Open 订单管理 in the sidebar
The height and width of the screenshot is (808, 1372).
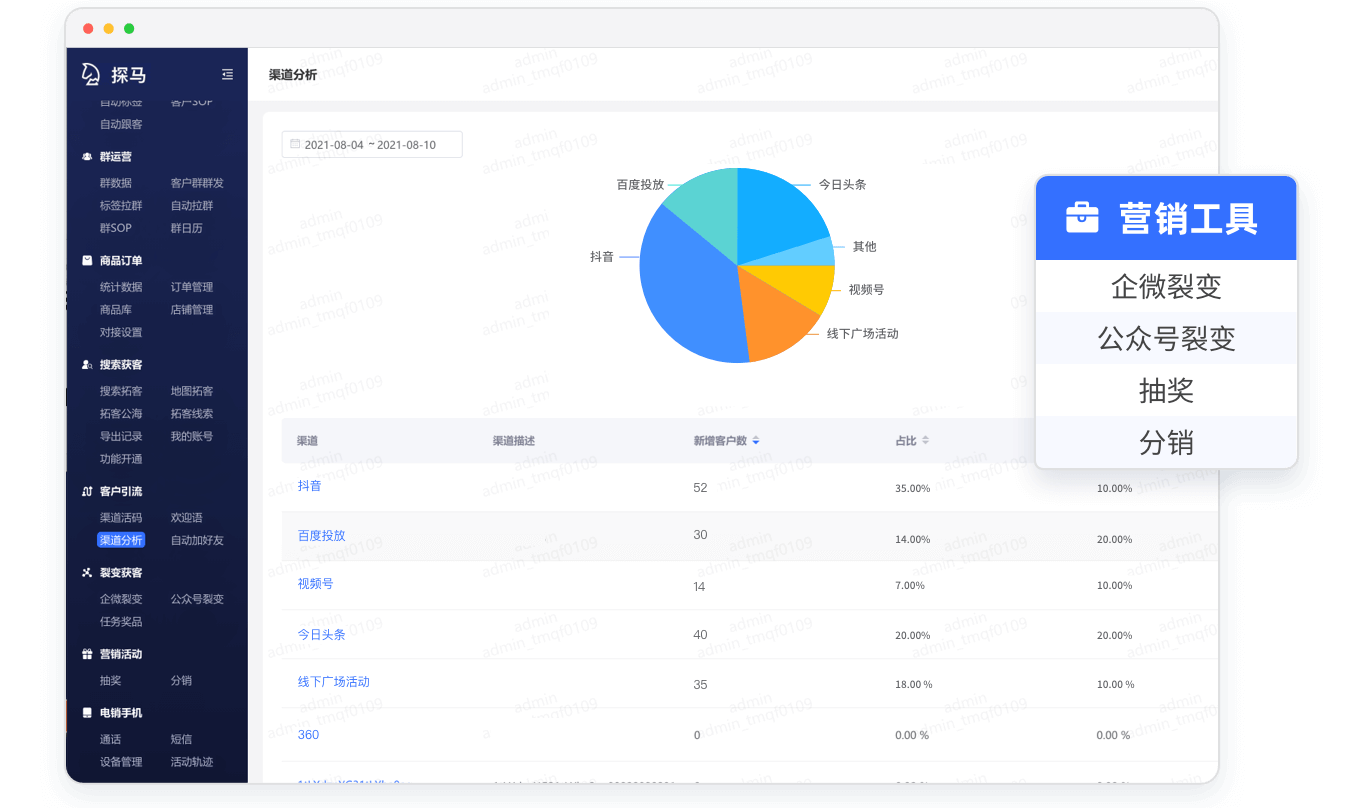point(192,287)
